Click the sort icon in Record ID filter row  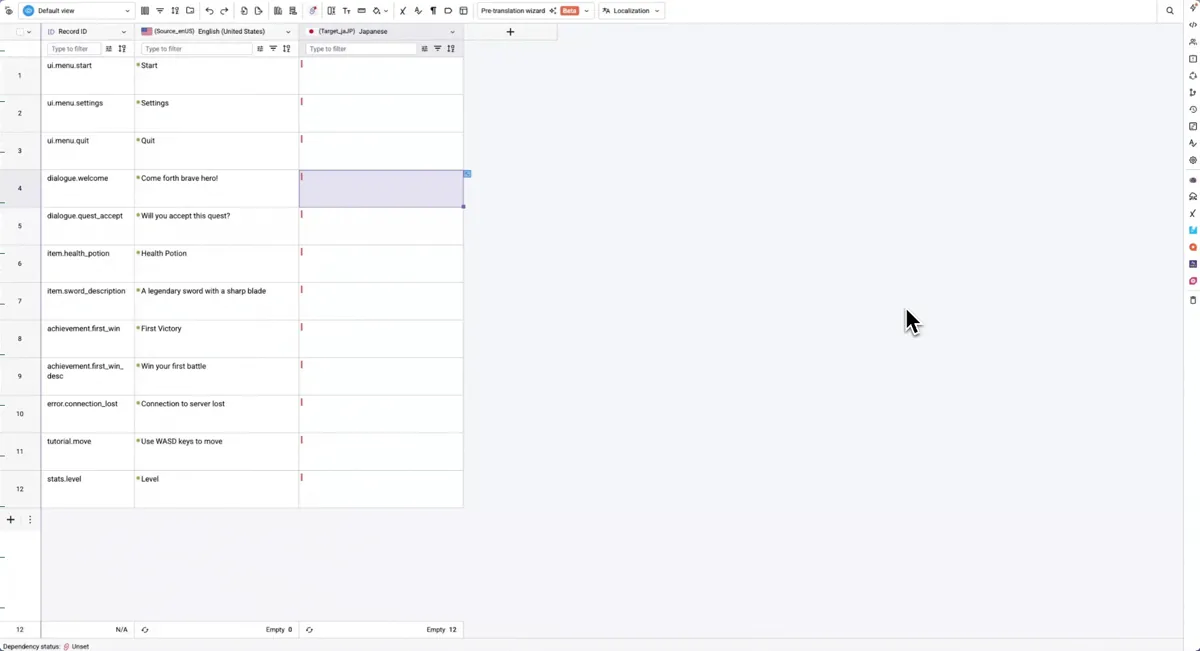122,49
